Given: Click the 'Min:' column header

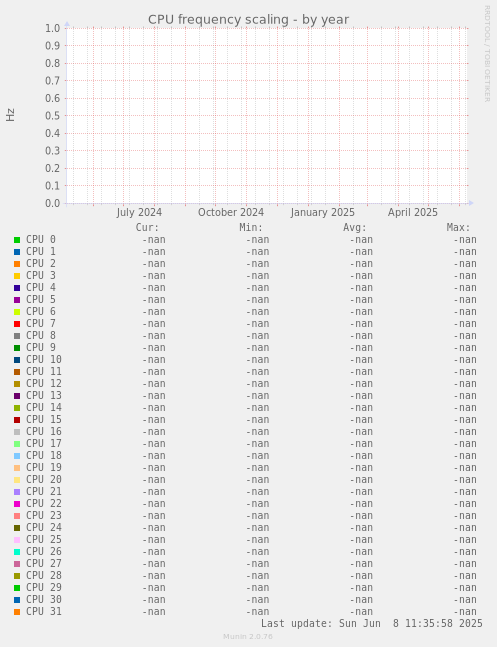Looking at the screenshot, I should click(251, 227).
